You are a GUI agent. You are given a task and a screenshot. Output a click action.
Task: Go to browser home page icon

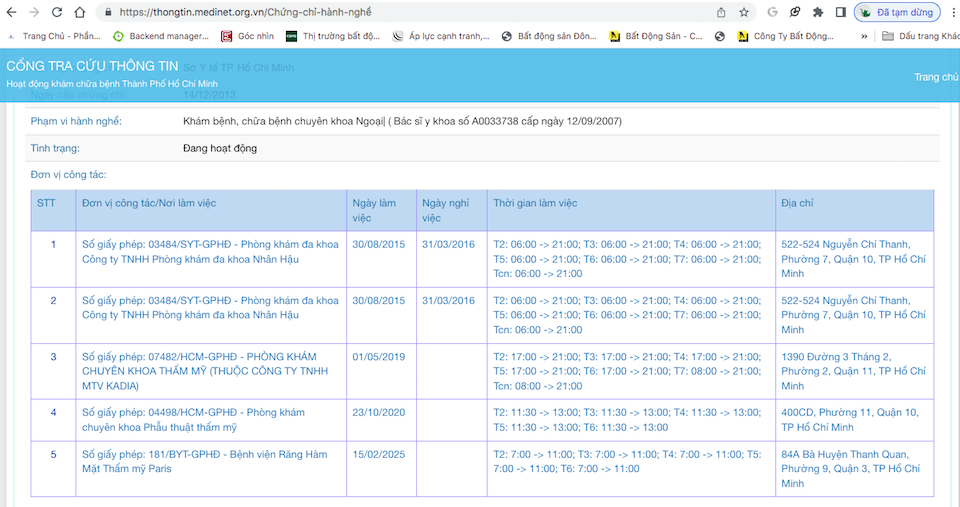coord(80,12)
